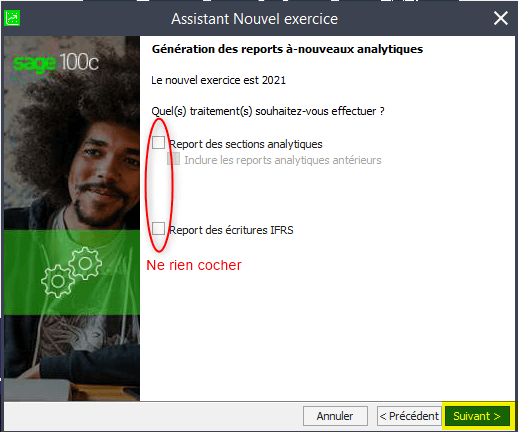Click the 'Report des sections analytiques' label text

pyautogui.click(x=246, y=144)
